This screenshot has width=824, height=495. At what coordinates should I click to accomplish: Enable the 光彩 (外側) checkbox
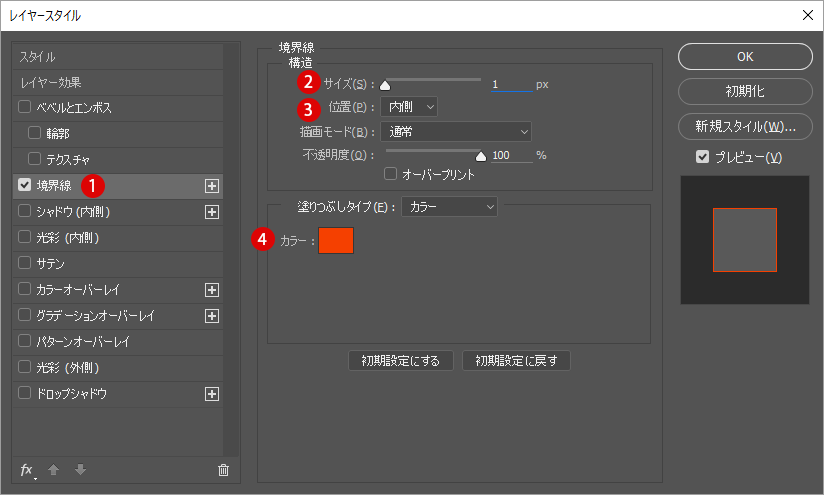[24, 366]
